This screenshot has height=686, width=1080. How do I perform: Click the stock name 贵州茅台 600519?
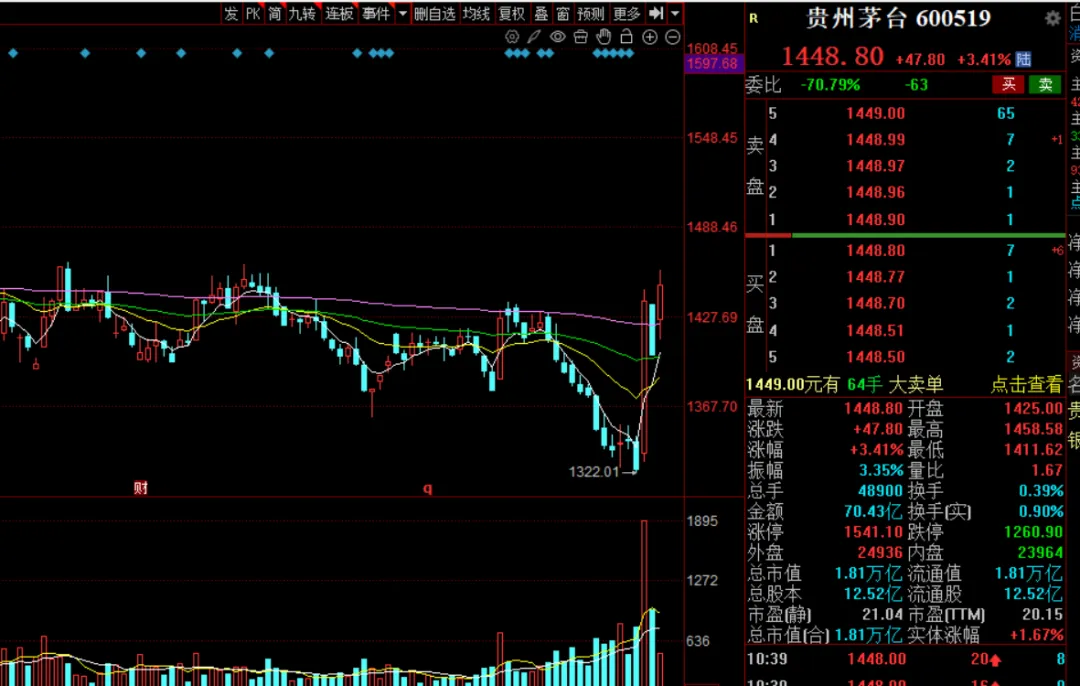tap(898, 19)
